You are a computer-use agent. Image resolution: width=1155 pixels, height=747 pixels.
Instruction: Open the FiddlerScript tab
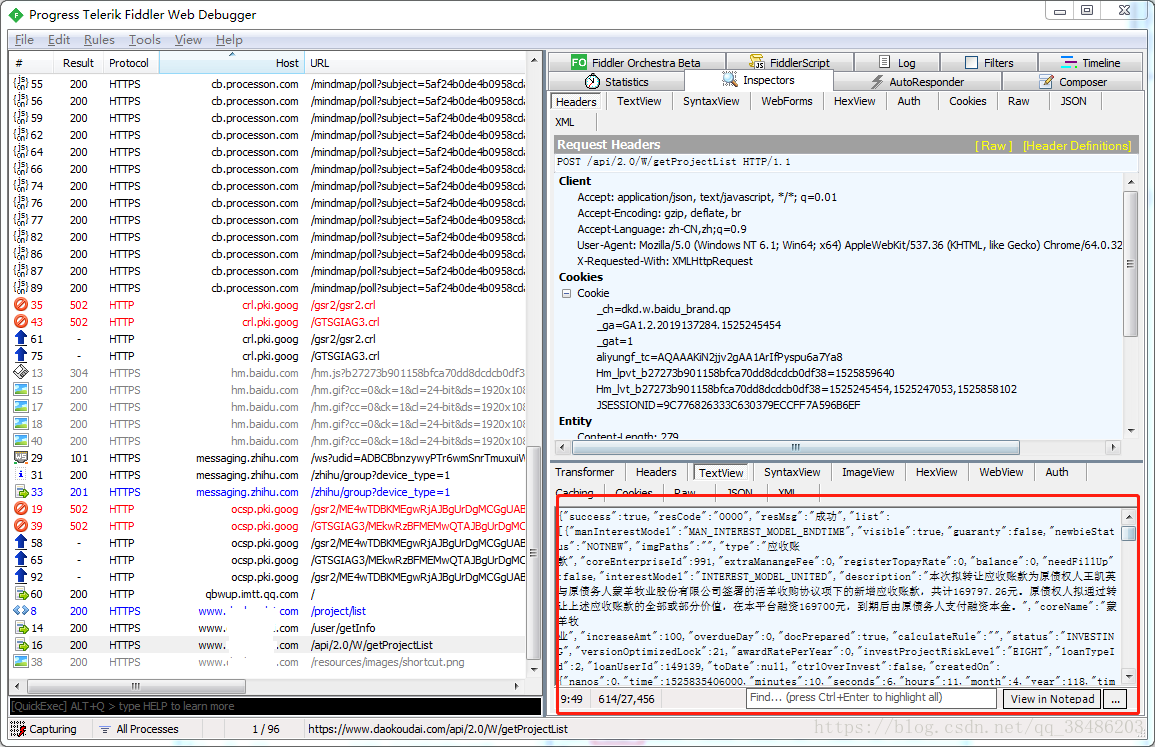[790, 63]
